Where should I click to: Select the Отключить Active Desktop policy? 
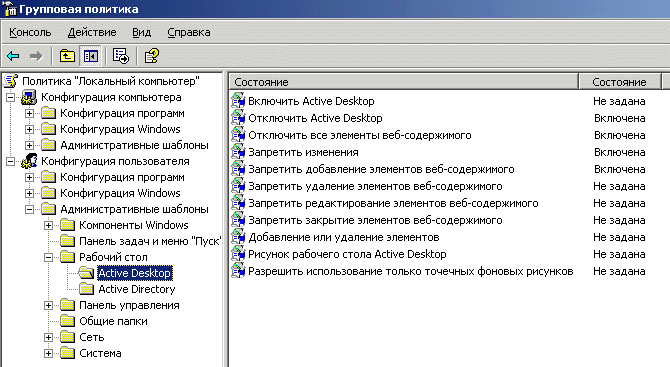point(315,118)
